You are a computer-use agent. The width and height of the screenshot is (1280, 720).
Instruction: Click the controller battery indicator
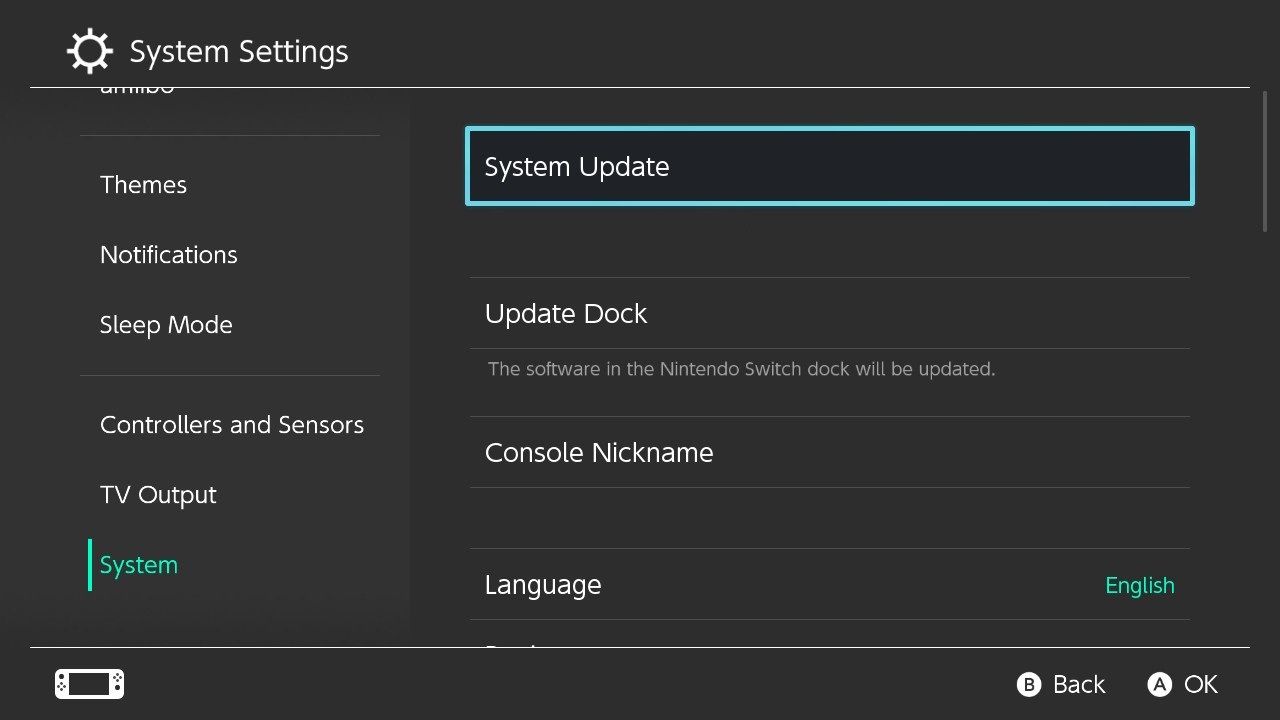pos(88,684)
